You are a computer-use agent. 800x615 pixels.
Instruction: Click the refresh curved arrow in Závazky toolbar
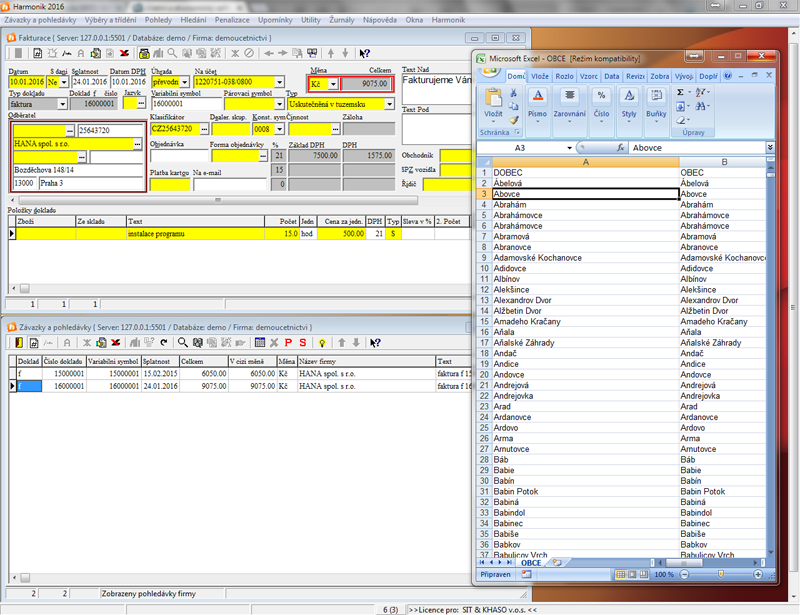pos(163,342)
